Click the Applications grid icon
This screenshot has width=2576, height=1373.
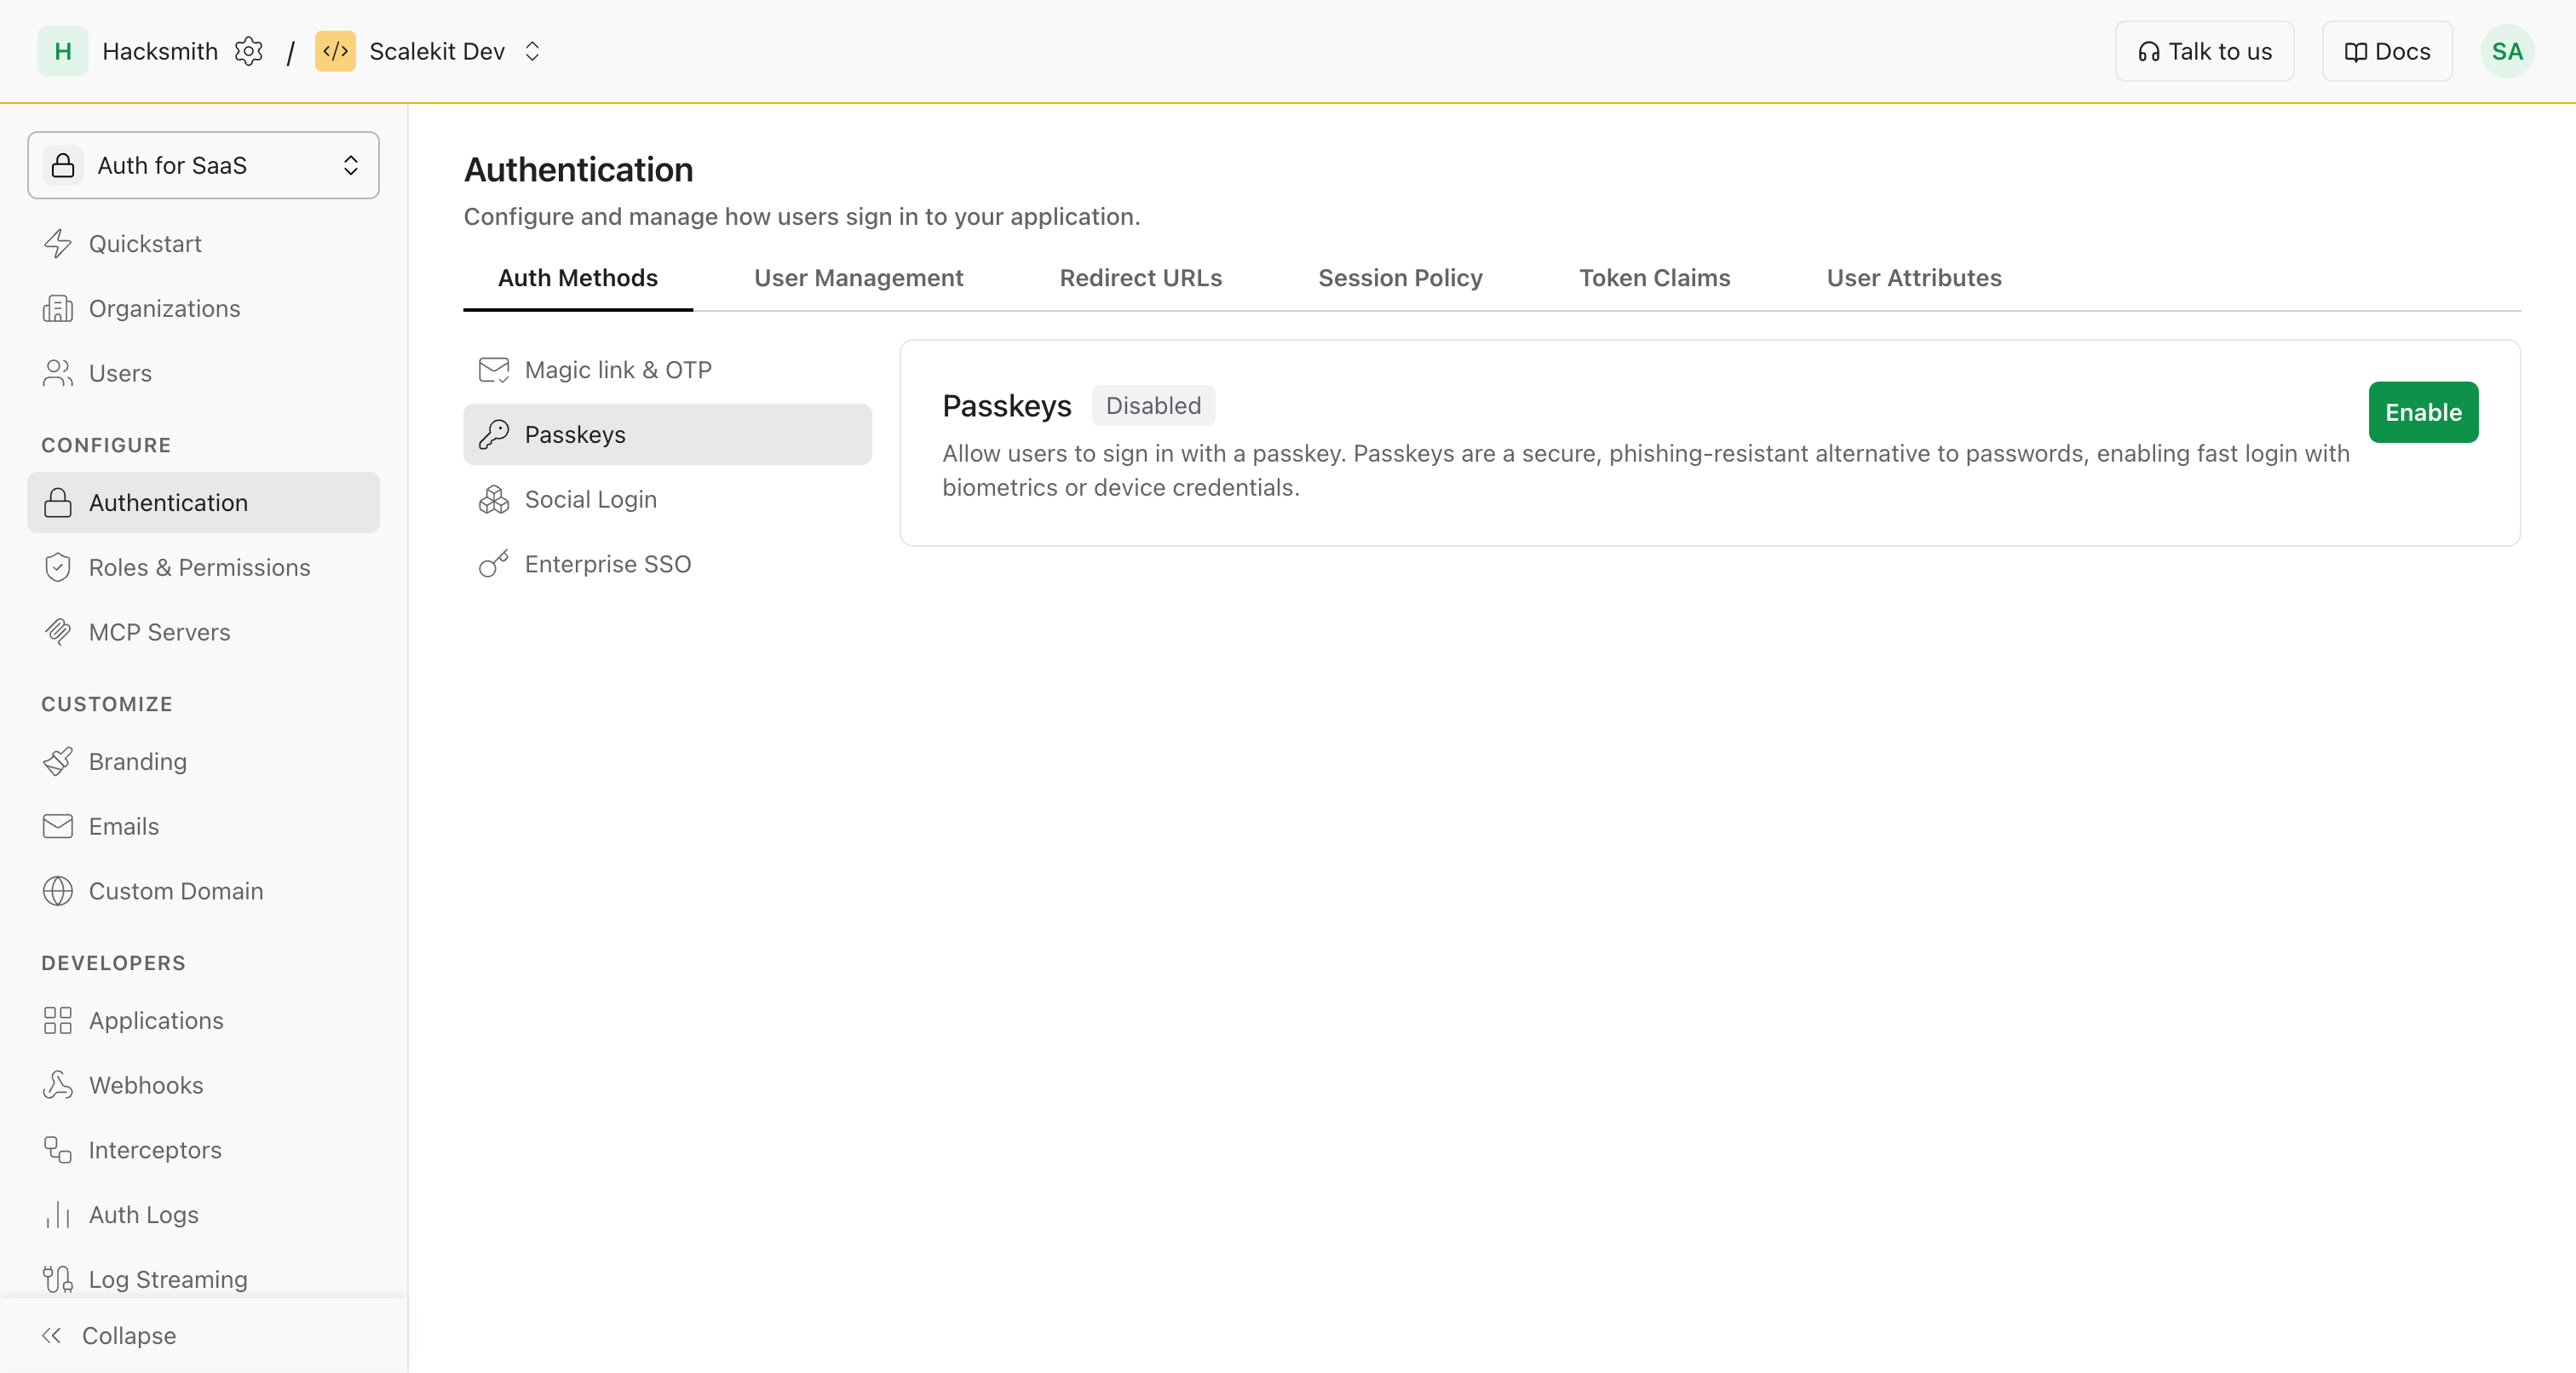coord(58,1020)
